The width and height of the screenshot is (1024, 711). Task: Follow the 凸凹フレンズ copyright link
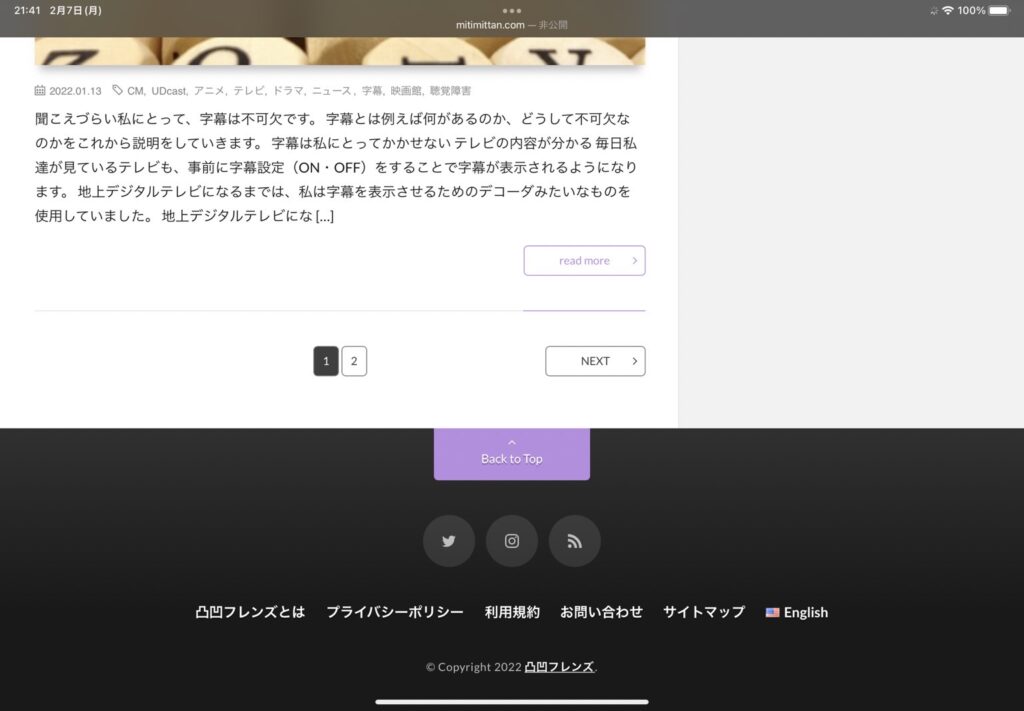(559, 667)
